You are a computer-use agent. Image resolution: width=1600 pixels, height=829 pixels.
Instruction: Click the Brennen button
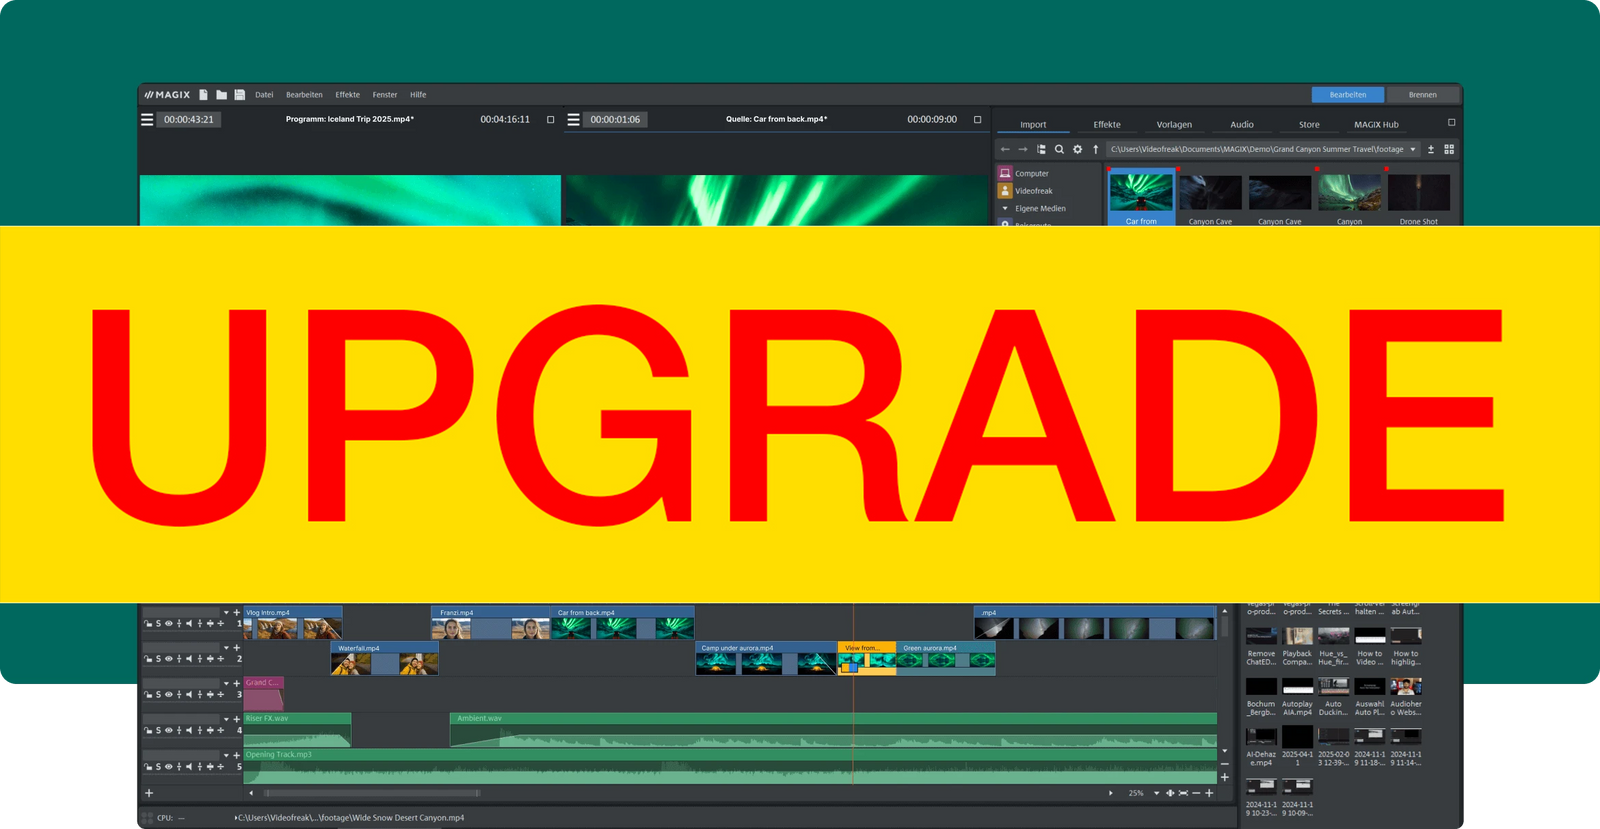pyautogui.click(x=1423, y=95)
